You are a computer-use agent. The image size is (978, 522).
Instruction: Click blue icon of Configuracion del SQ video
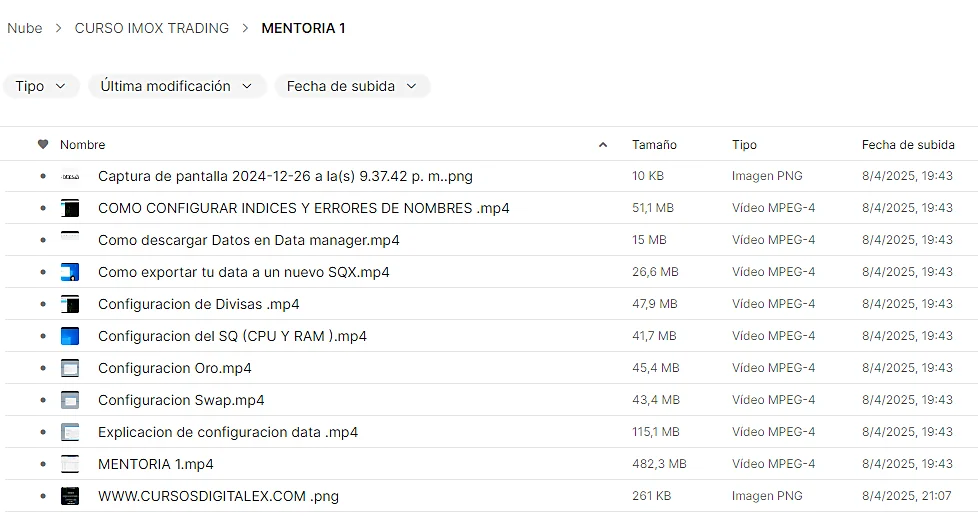pyautogui.click(x=70, y=336)
